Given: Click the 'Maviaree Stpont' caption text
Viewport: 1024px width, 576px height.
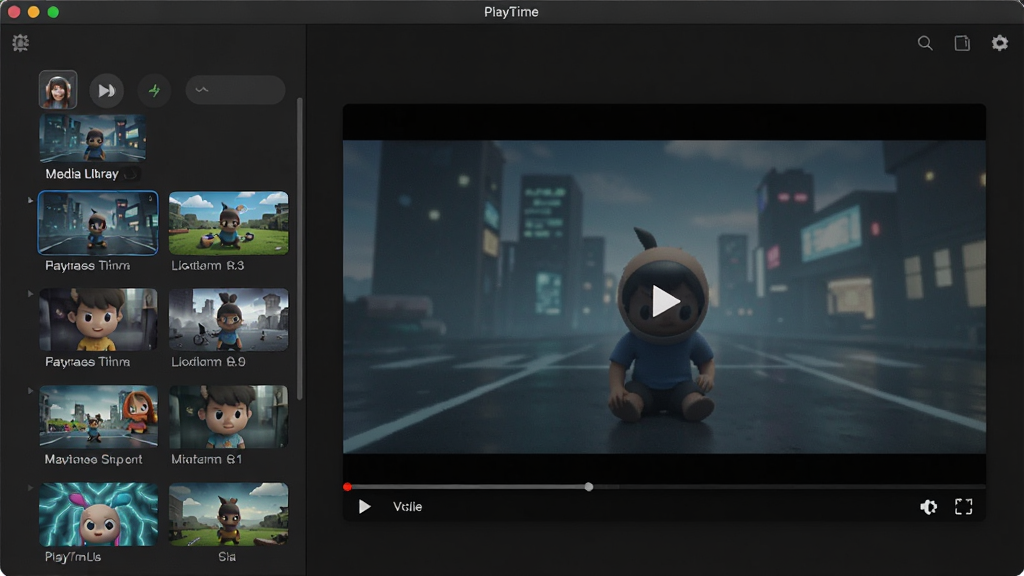Looking at the screenshot, I should click(93, 459).
